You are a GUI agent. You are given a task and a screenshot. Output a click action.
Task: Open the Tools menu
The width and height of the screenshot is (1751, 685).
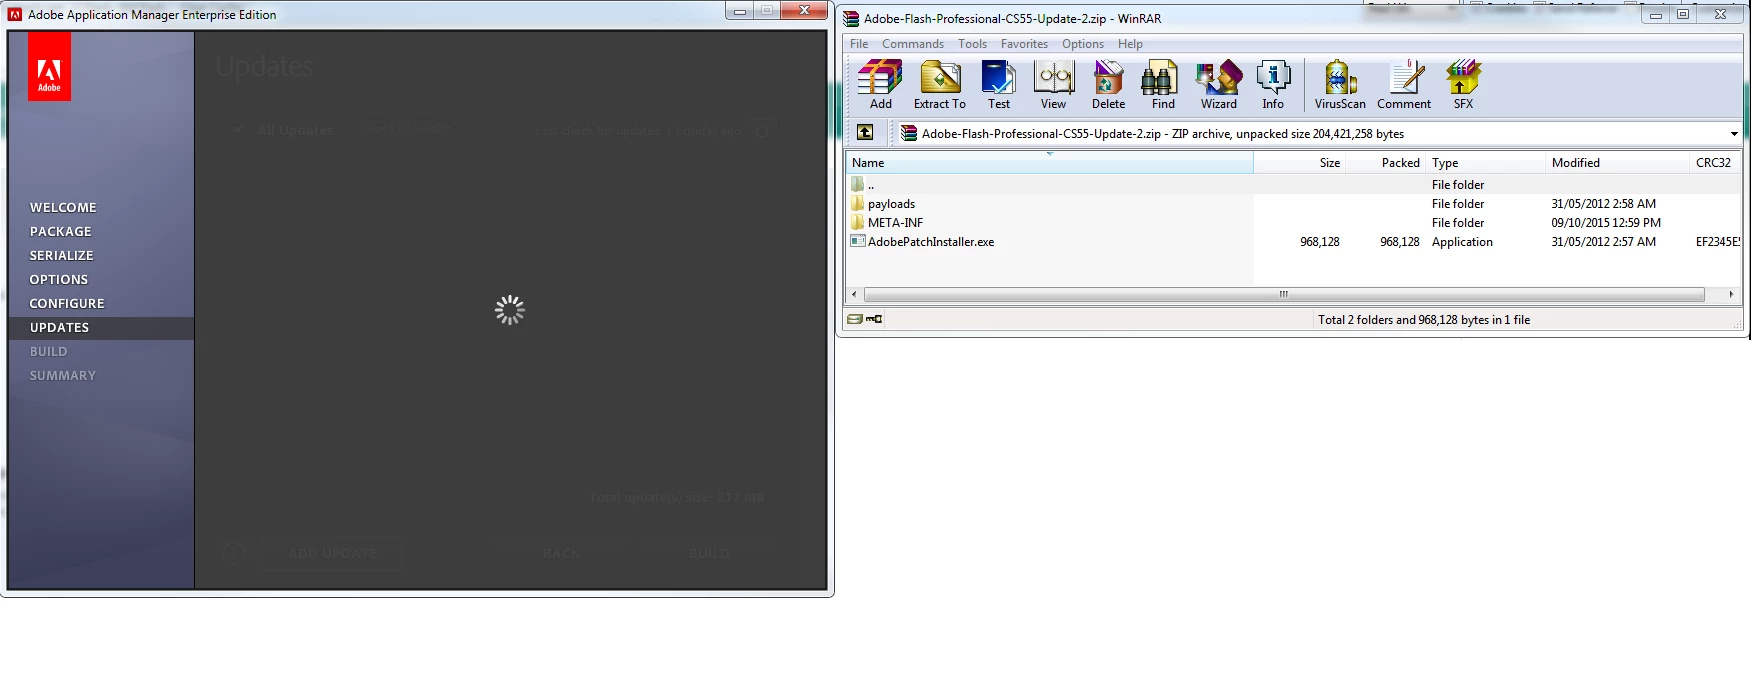[972, 44]
